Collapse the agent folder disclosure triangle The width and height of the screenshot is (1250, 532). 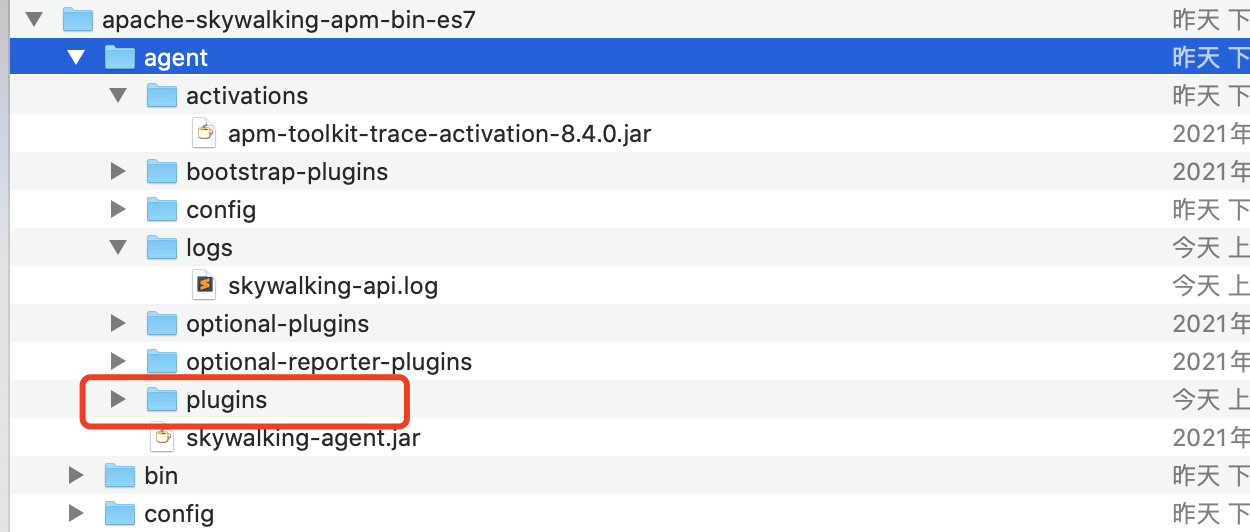pyautogui.click(x=77, y=58)
